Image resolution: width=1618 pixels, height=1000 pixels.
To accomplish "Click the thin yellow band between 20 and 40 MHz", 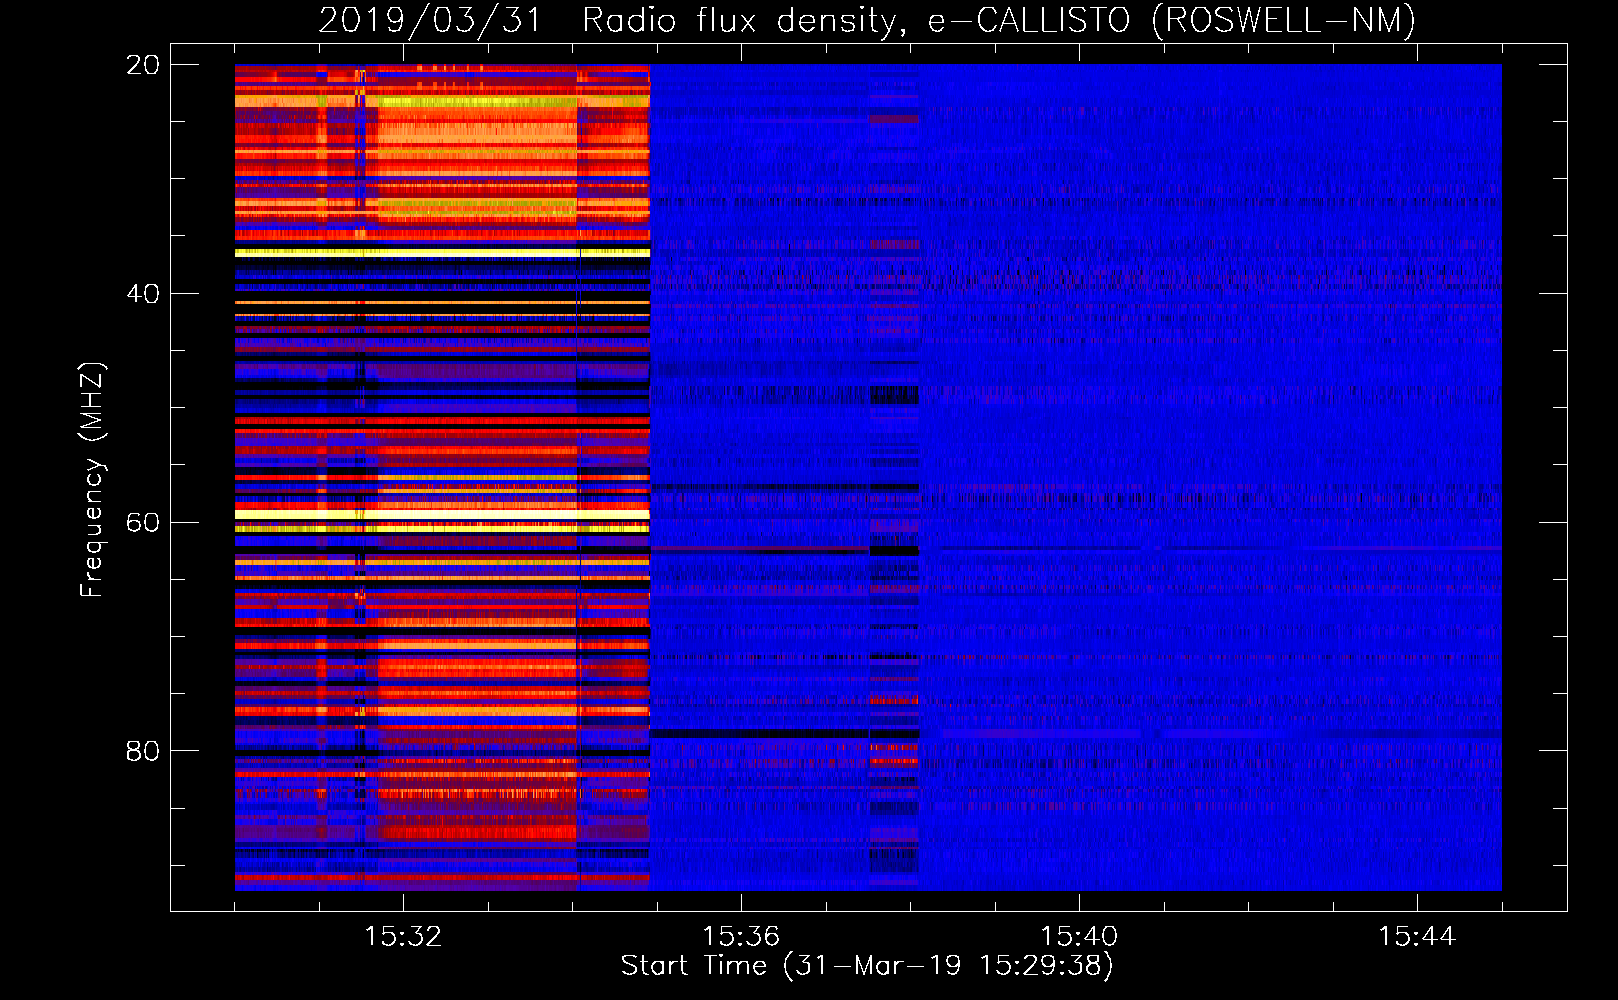I will tap(442, 253).
